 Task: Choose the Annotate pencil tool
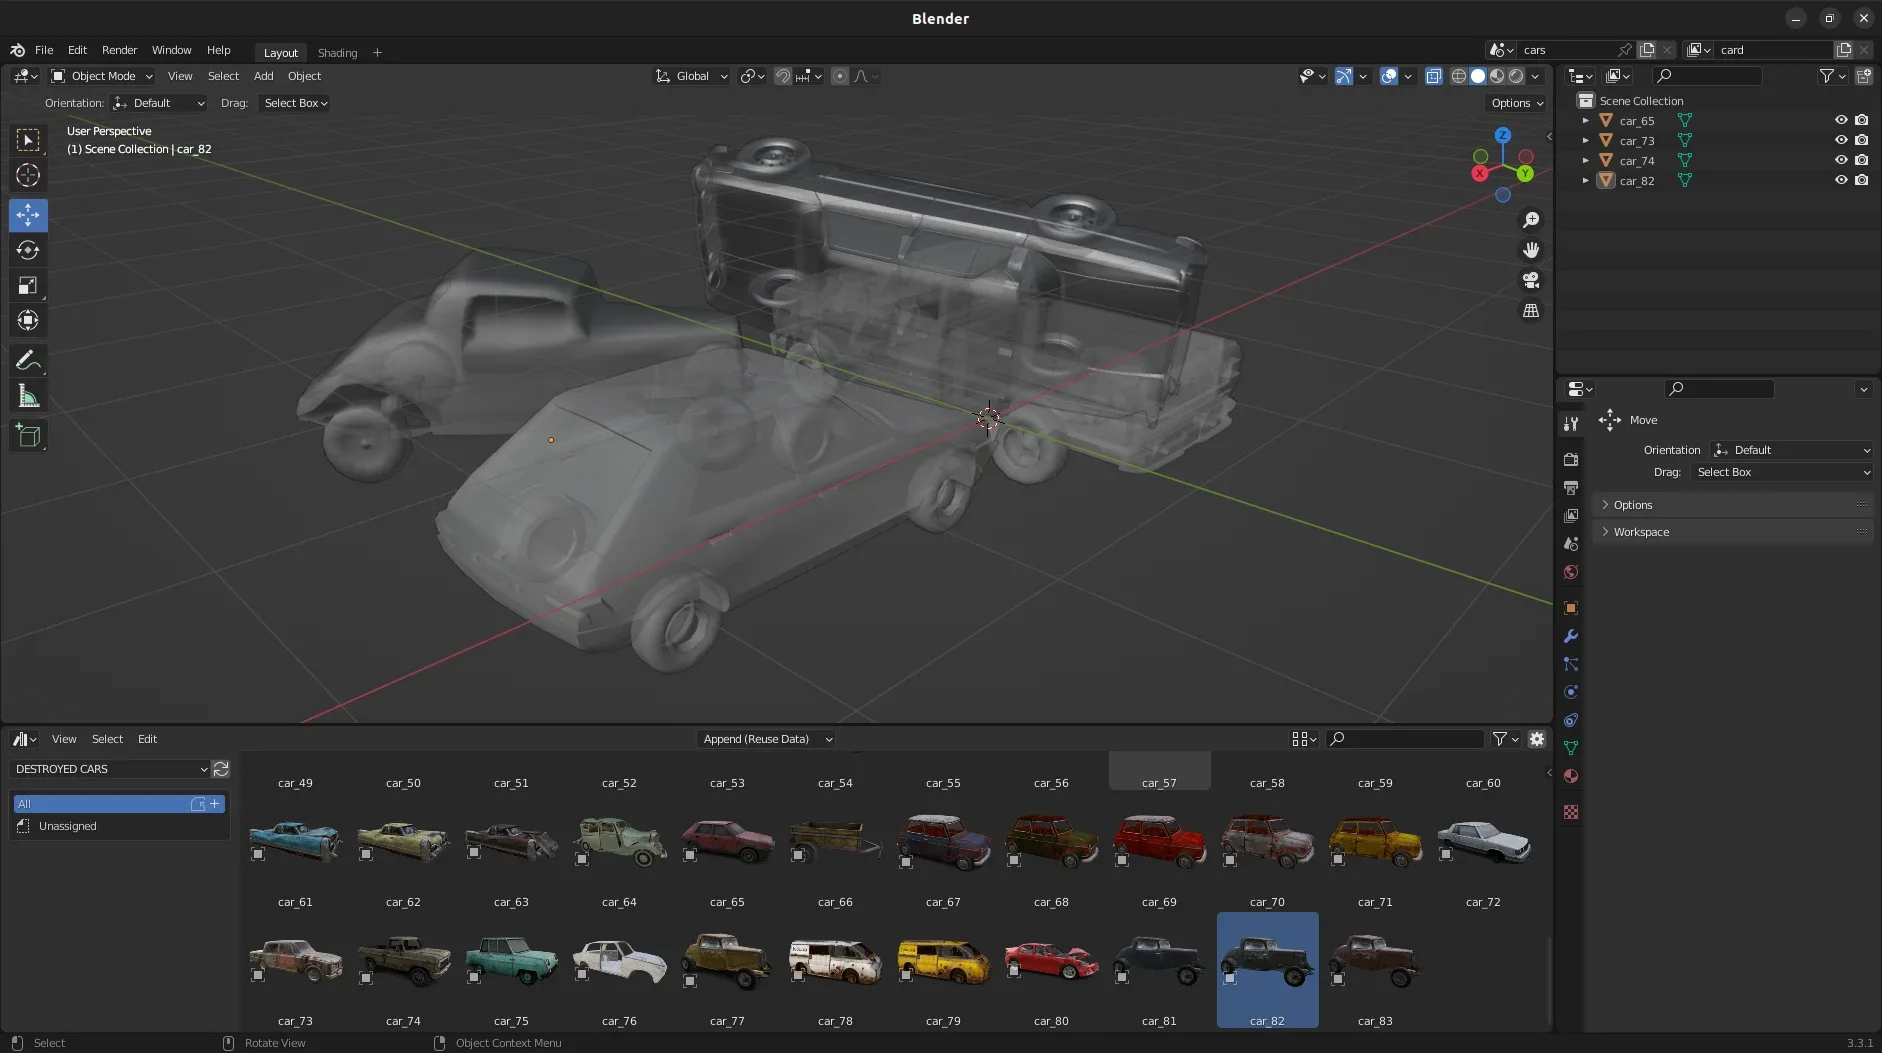(28, 360)
